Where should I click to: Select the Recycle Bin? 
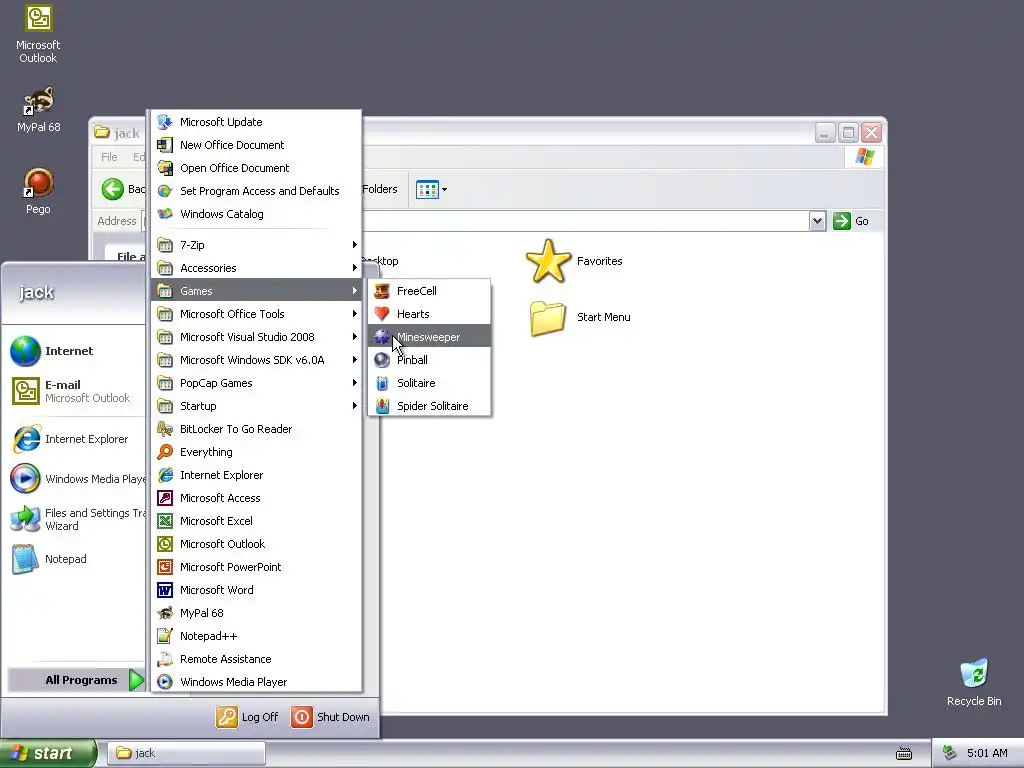click(x=974, y=682)
